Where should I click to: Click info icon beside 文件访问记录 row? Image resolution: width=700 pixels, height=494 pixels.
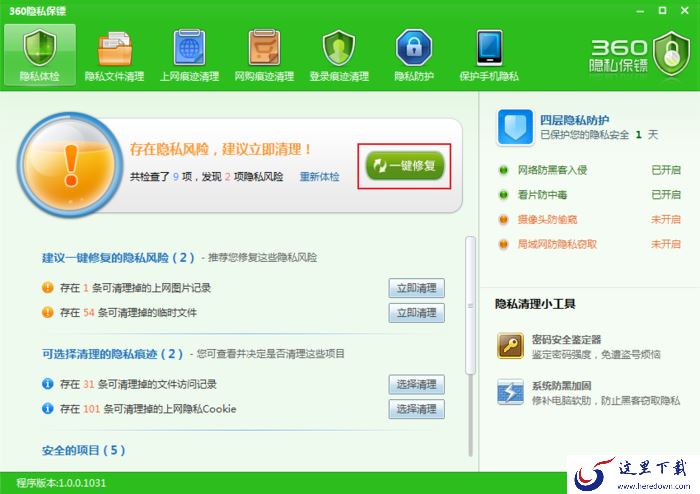click(48, 384)
